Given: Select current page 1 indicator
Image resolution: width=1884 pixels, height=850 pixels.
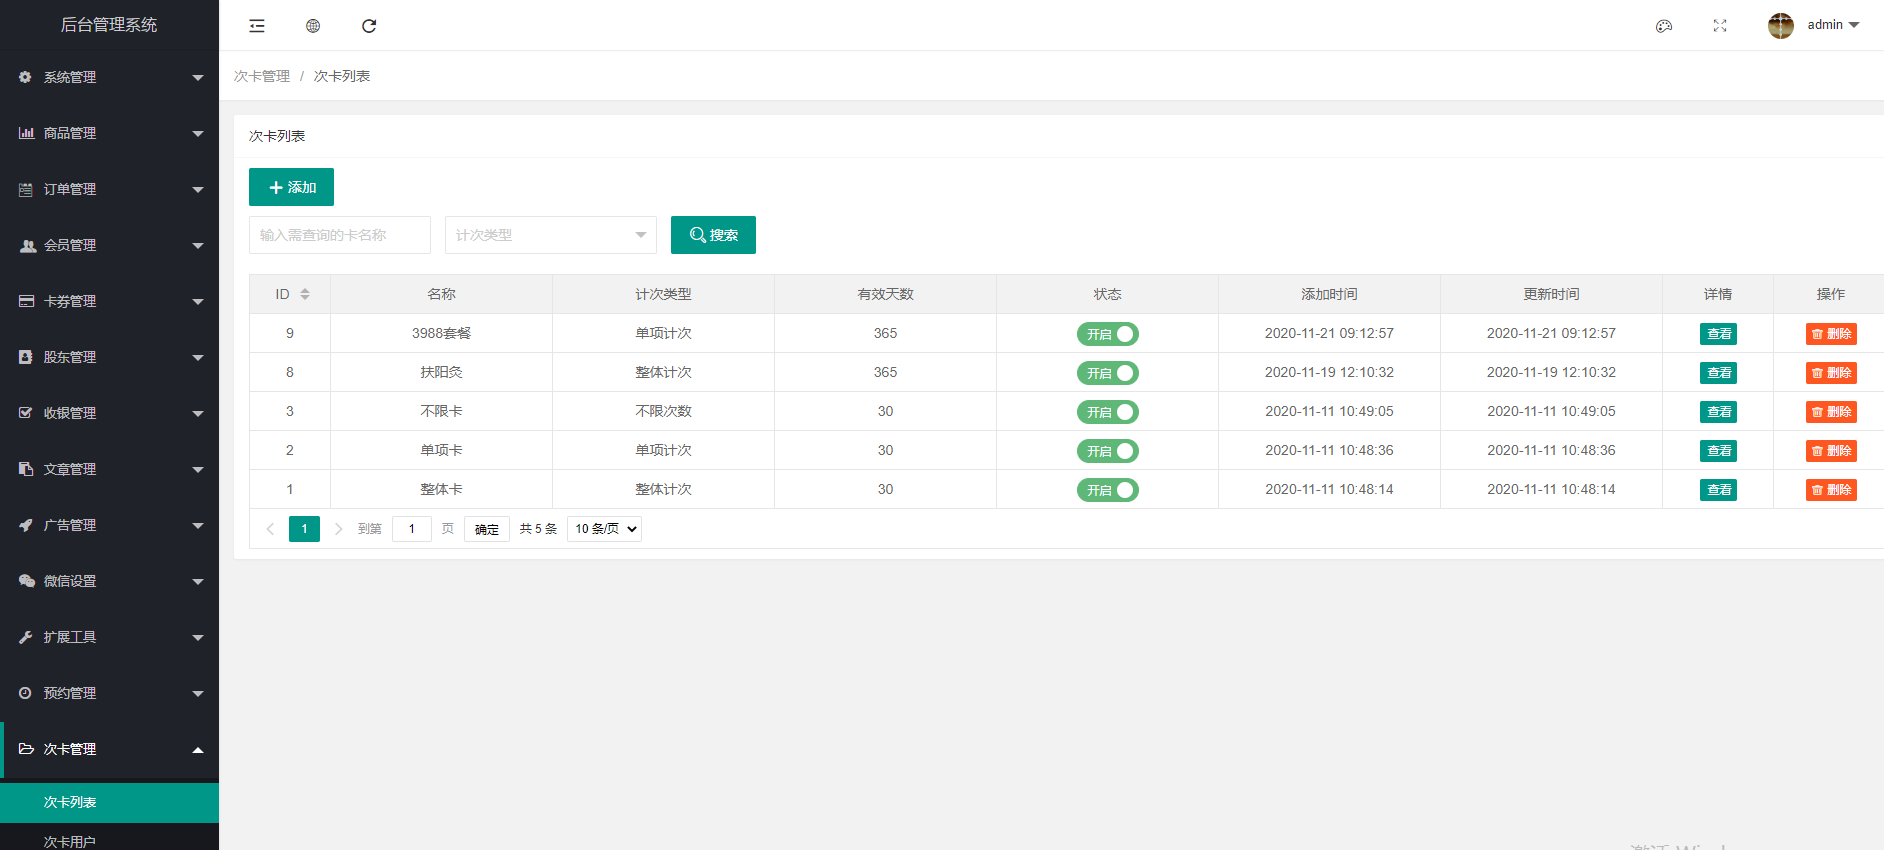Looking at the screenshot, I should tap(304, 529).
